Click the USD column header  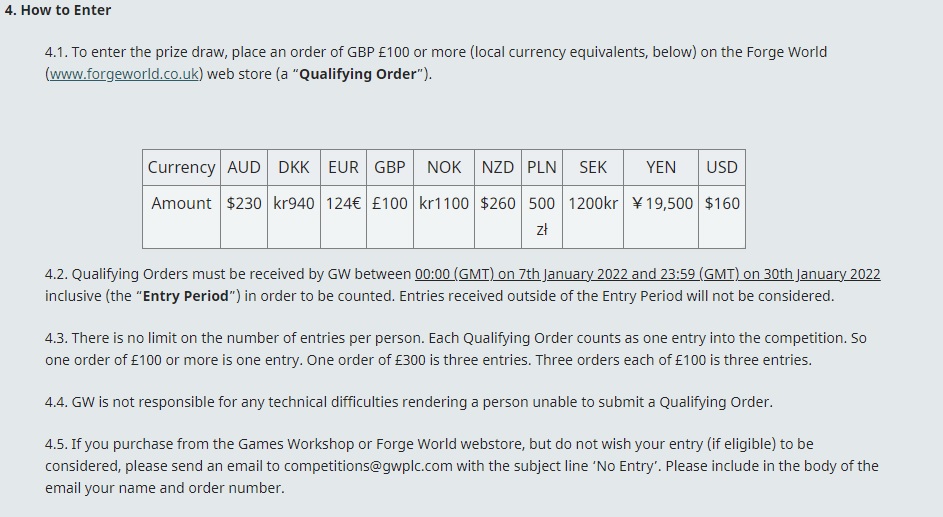[722, 167]
